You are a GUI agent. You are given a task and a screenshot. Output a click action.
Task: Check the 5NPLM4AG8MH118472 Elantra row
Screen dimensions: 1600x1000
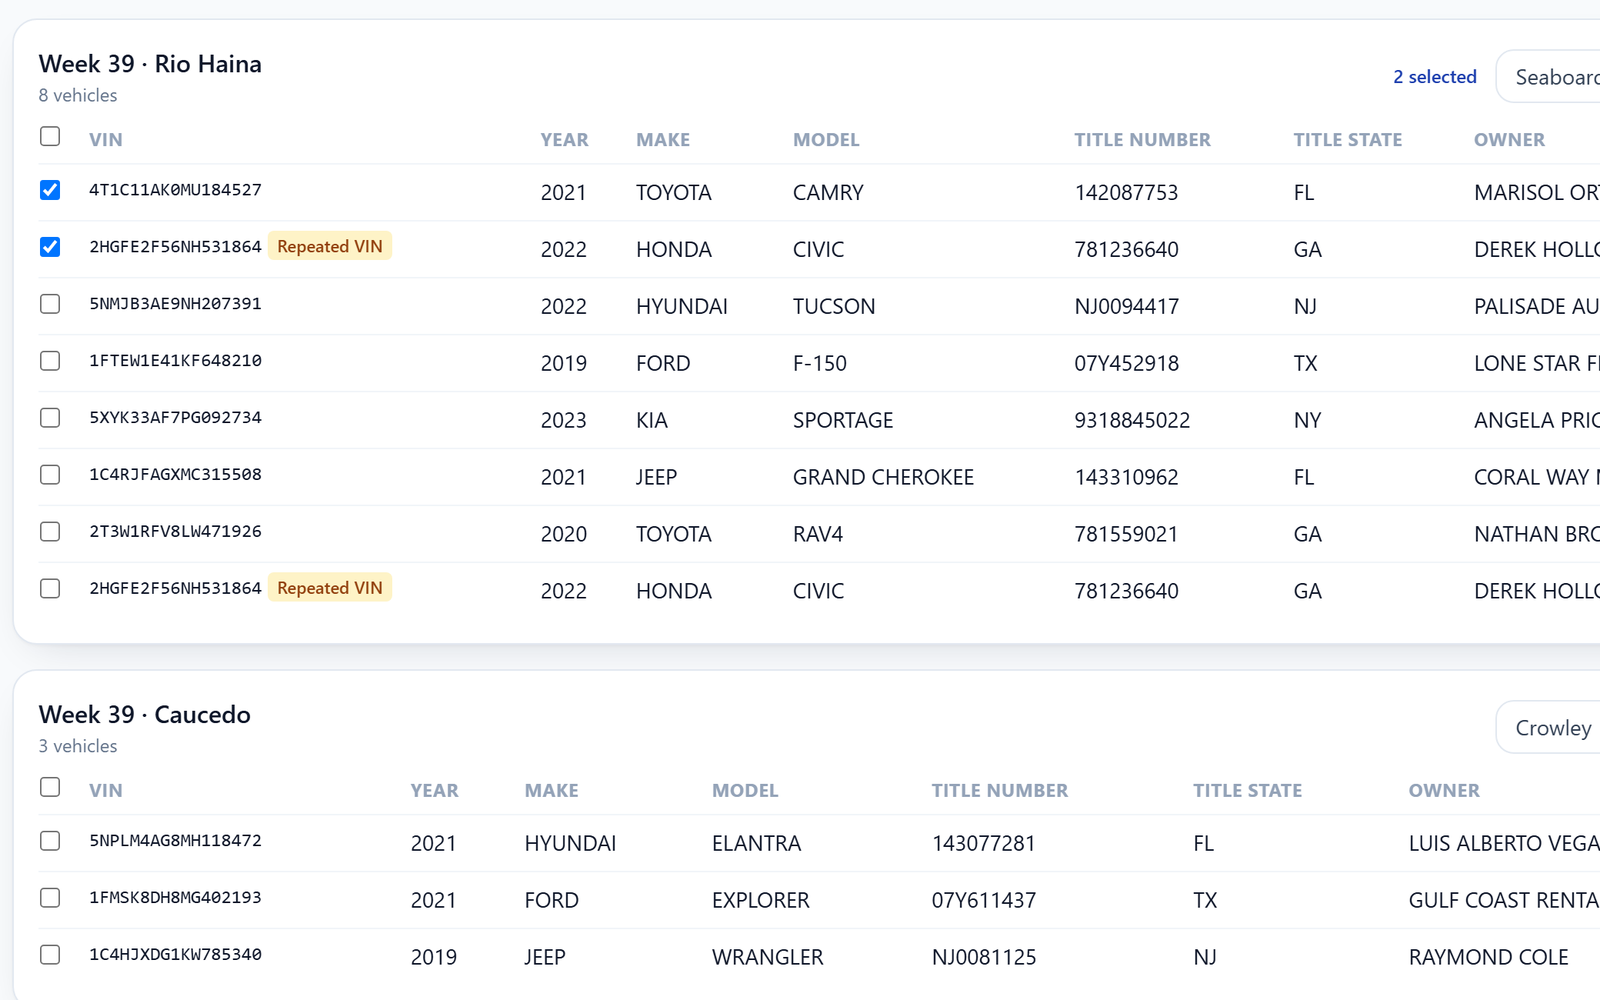tap(50, 841)
